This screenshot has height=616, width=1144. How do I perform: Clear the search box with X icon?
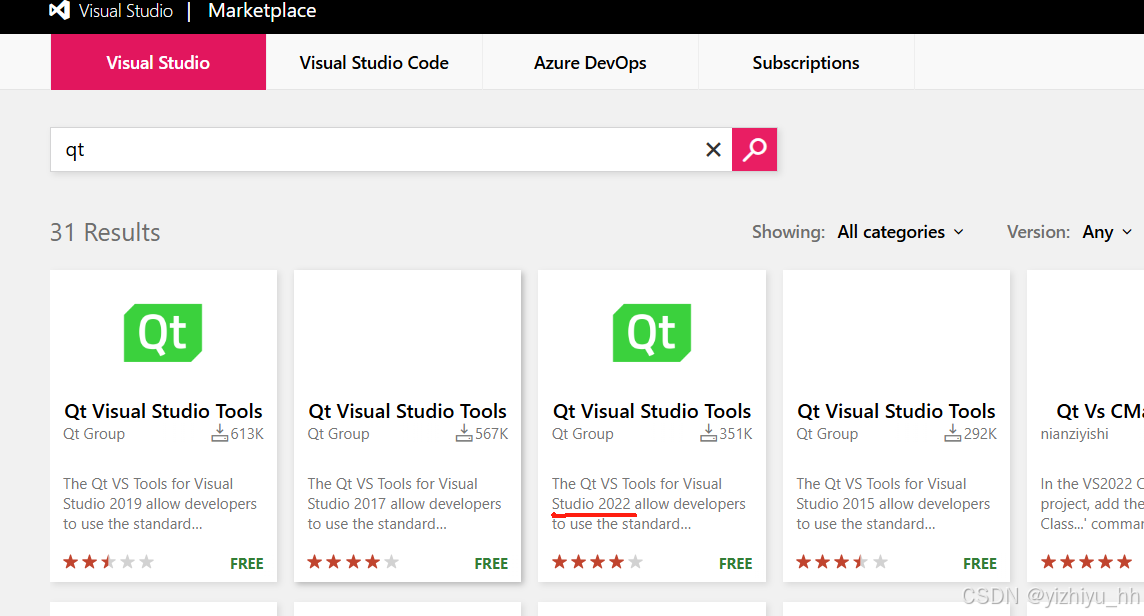click(x=713, y=150)
